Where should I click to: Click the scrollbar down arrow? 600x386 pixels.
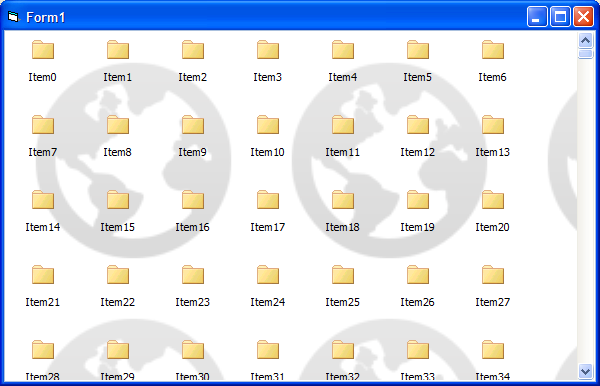(x=585, y=371)
